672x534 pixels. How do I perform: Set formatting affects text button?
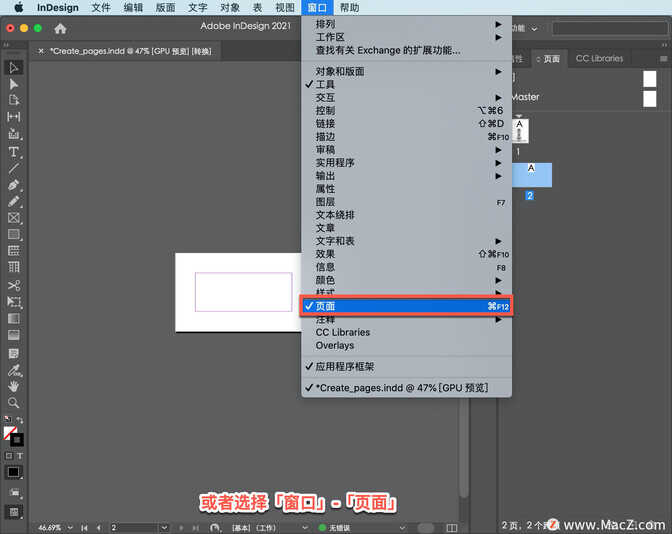(x=20, y=456)
